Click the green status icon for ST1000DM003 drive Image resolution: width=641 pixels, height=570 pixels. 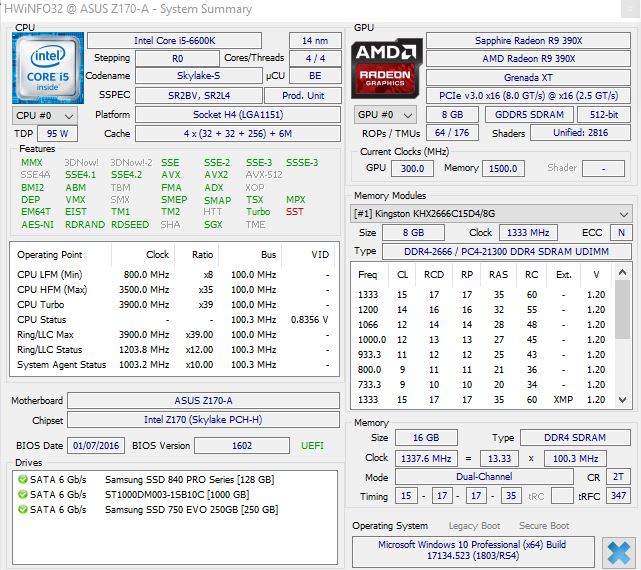click(23, 494)
